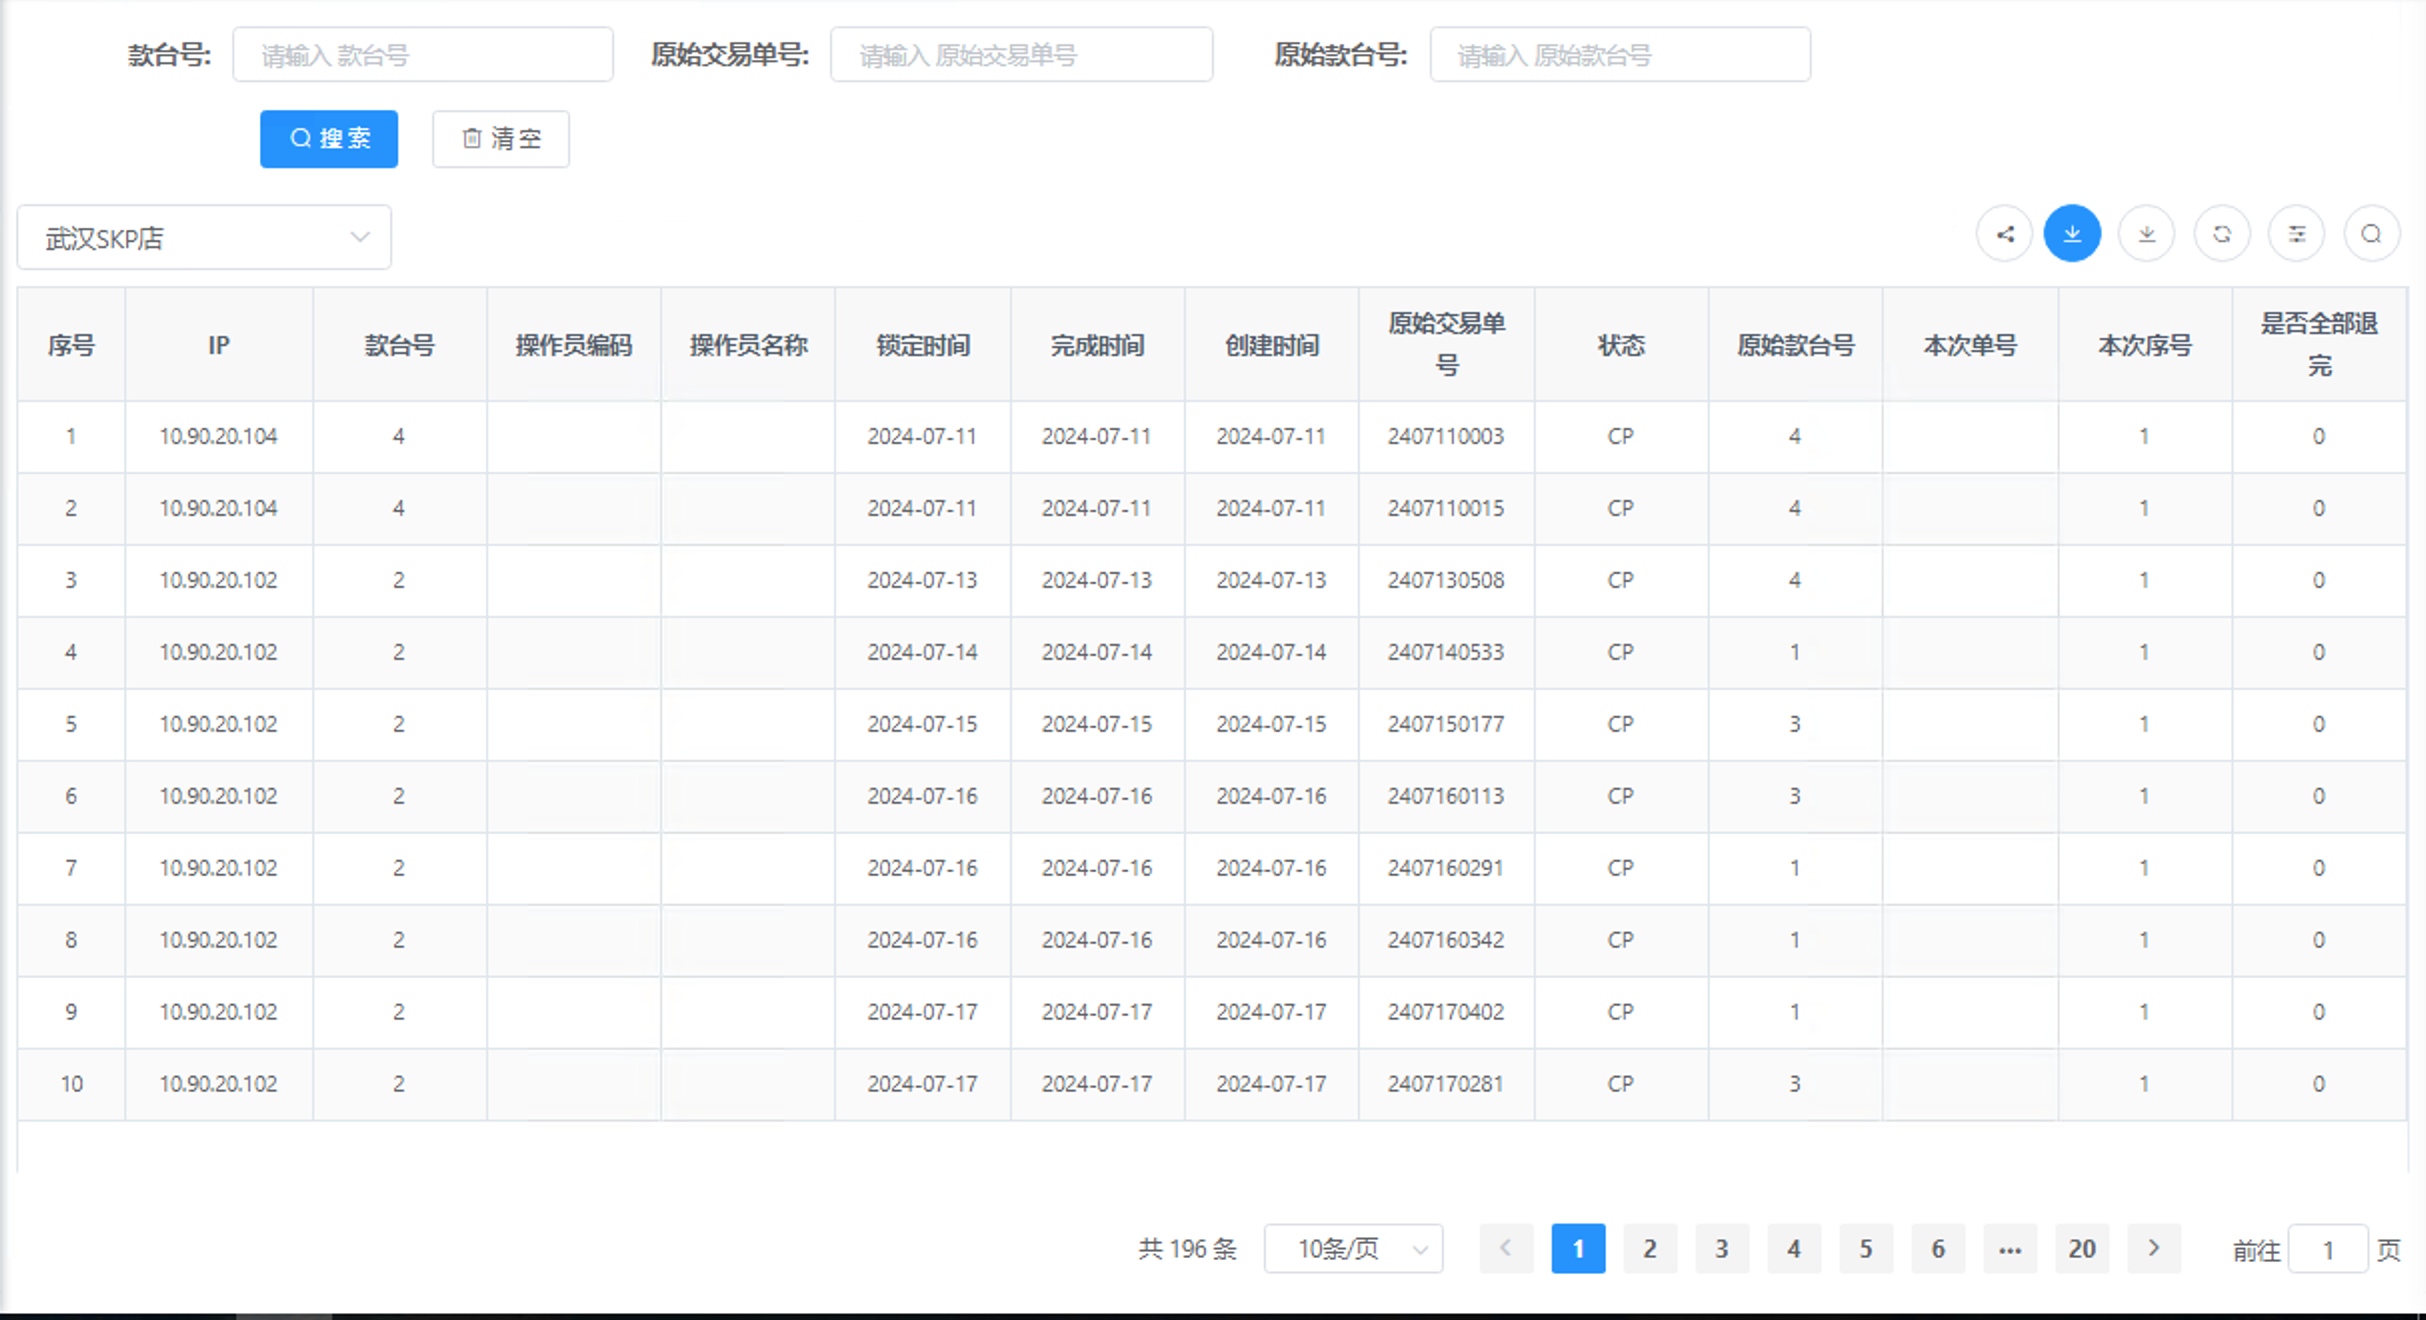Go to page 2
Screen dimensions: 2426x1320
coord(1650,1248)
